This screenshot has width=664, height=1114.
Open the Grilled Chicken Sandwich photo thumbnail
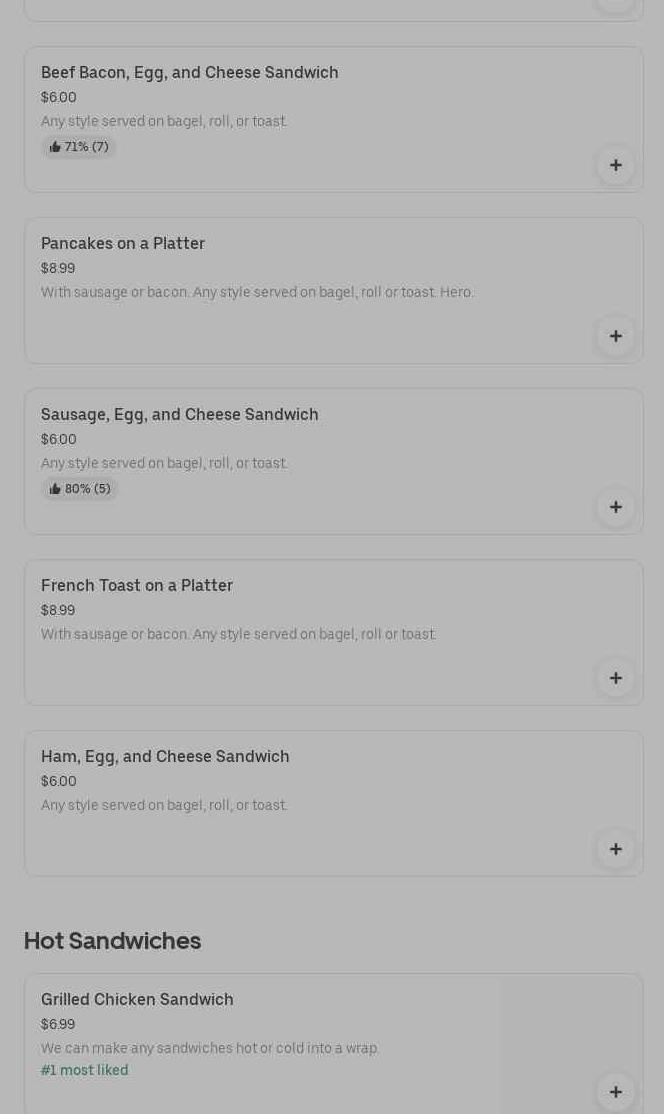point(570,1040)
